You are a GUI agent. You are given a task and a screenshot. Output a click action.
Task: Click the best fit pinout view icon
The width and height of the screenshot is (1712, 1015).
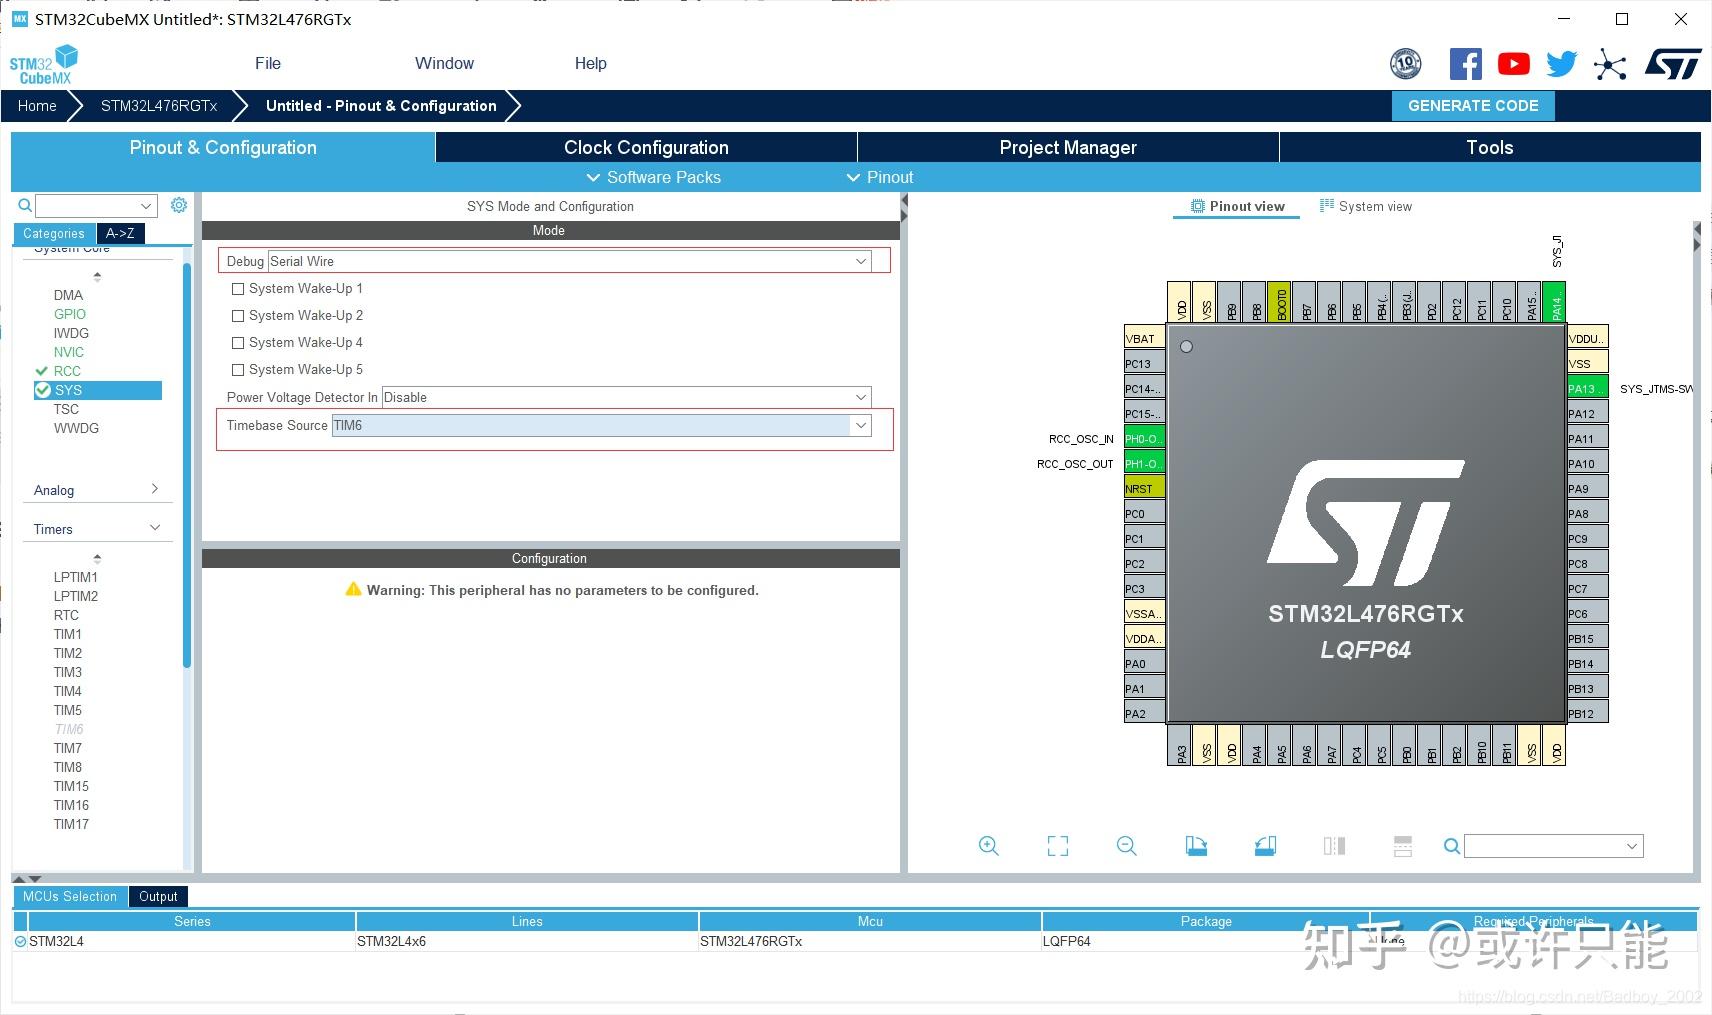(1057, 845)
